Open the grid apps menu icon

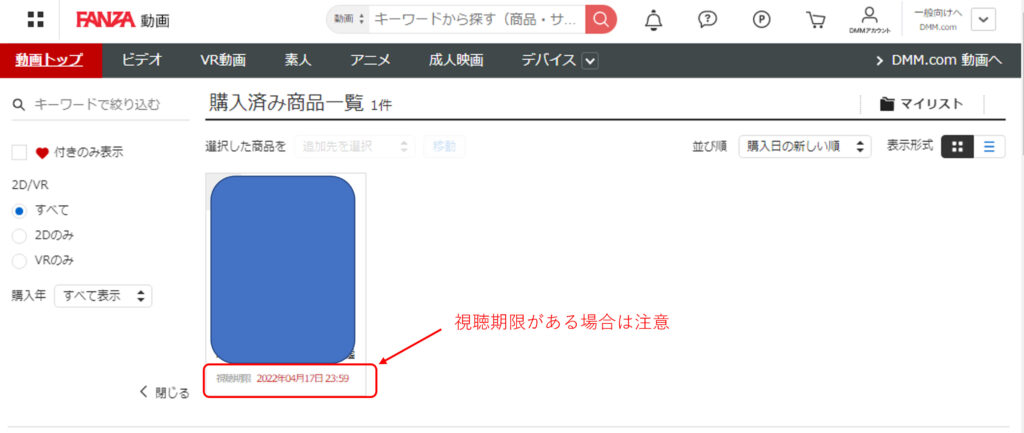(35, 19)
